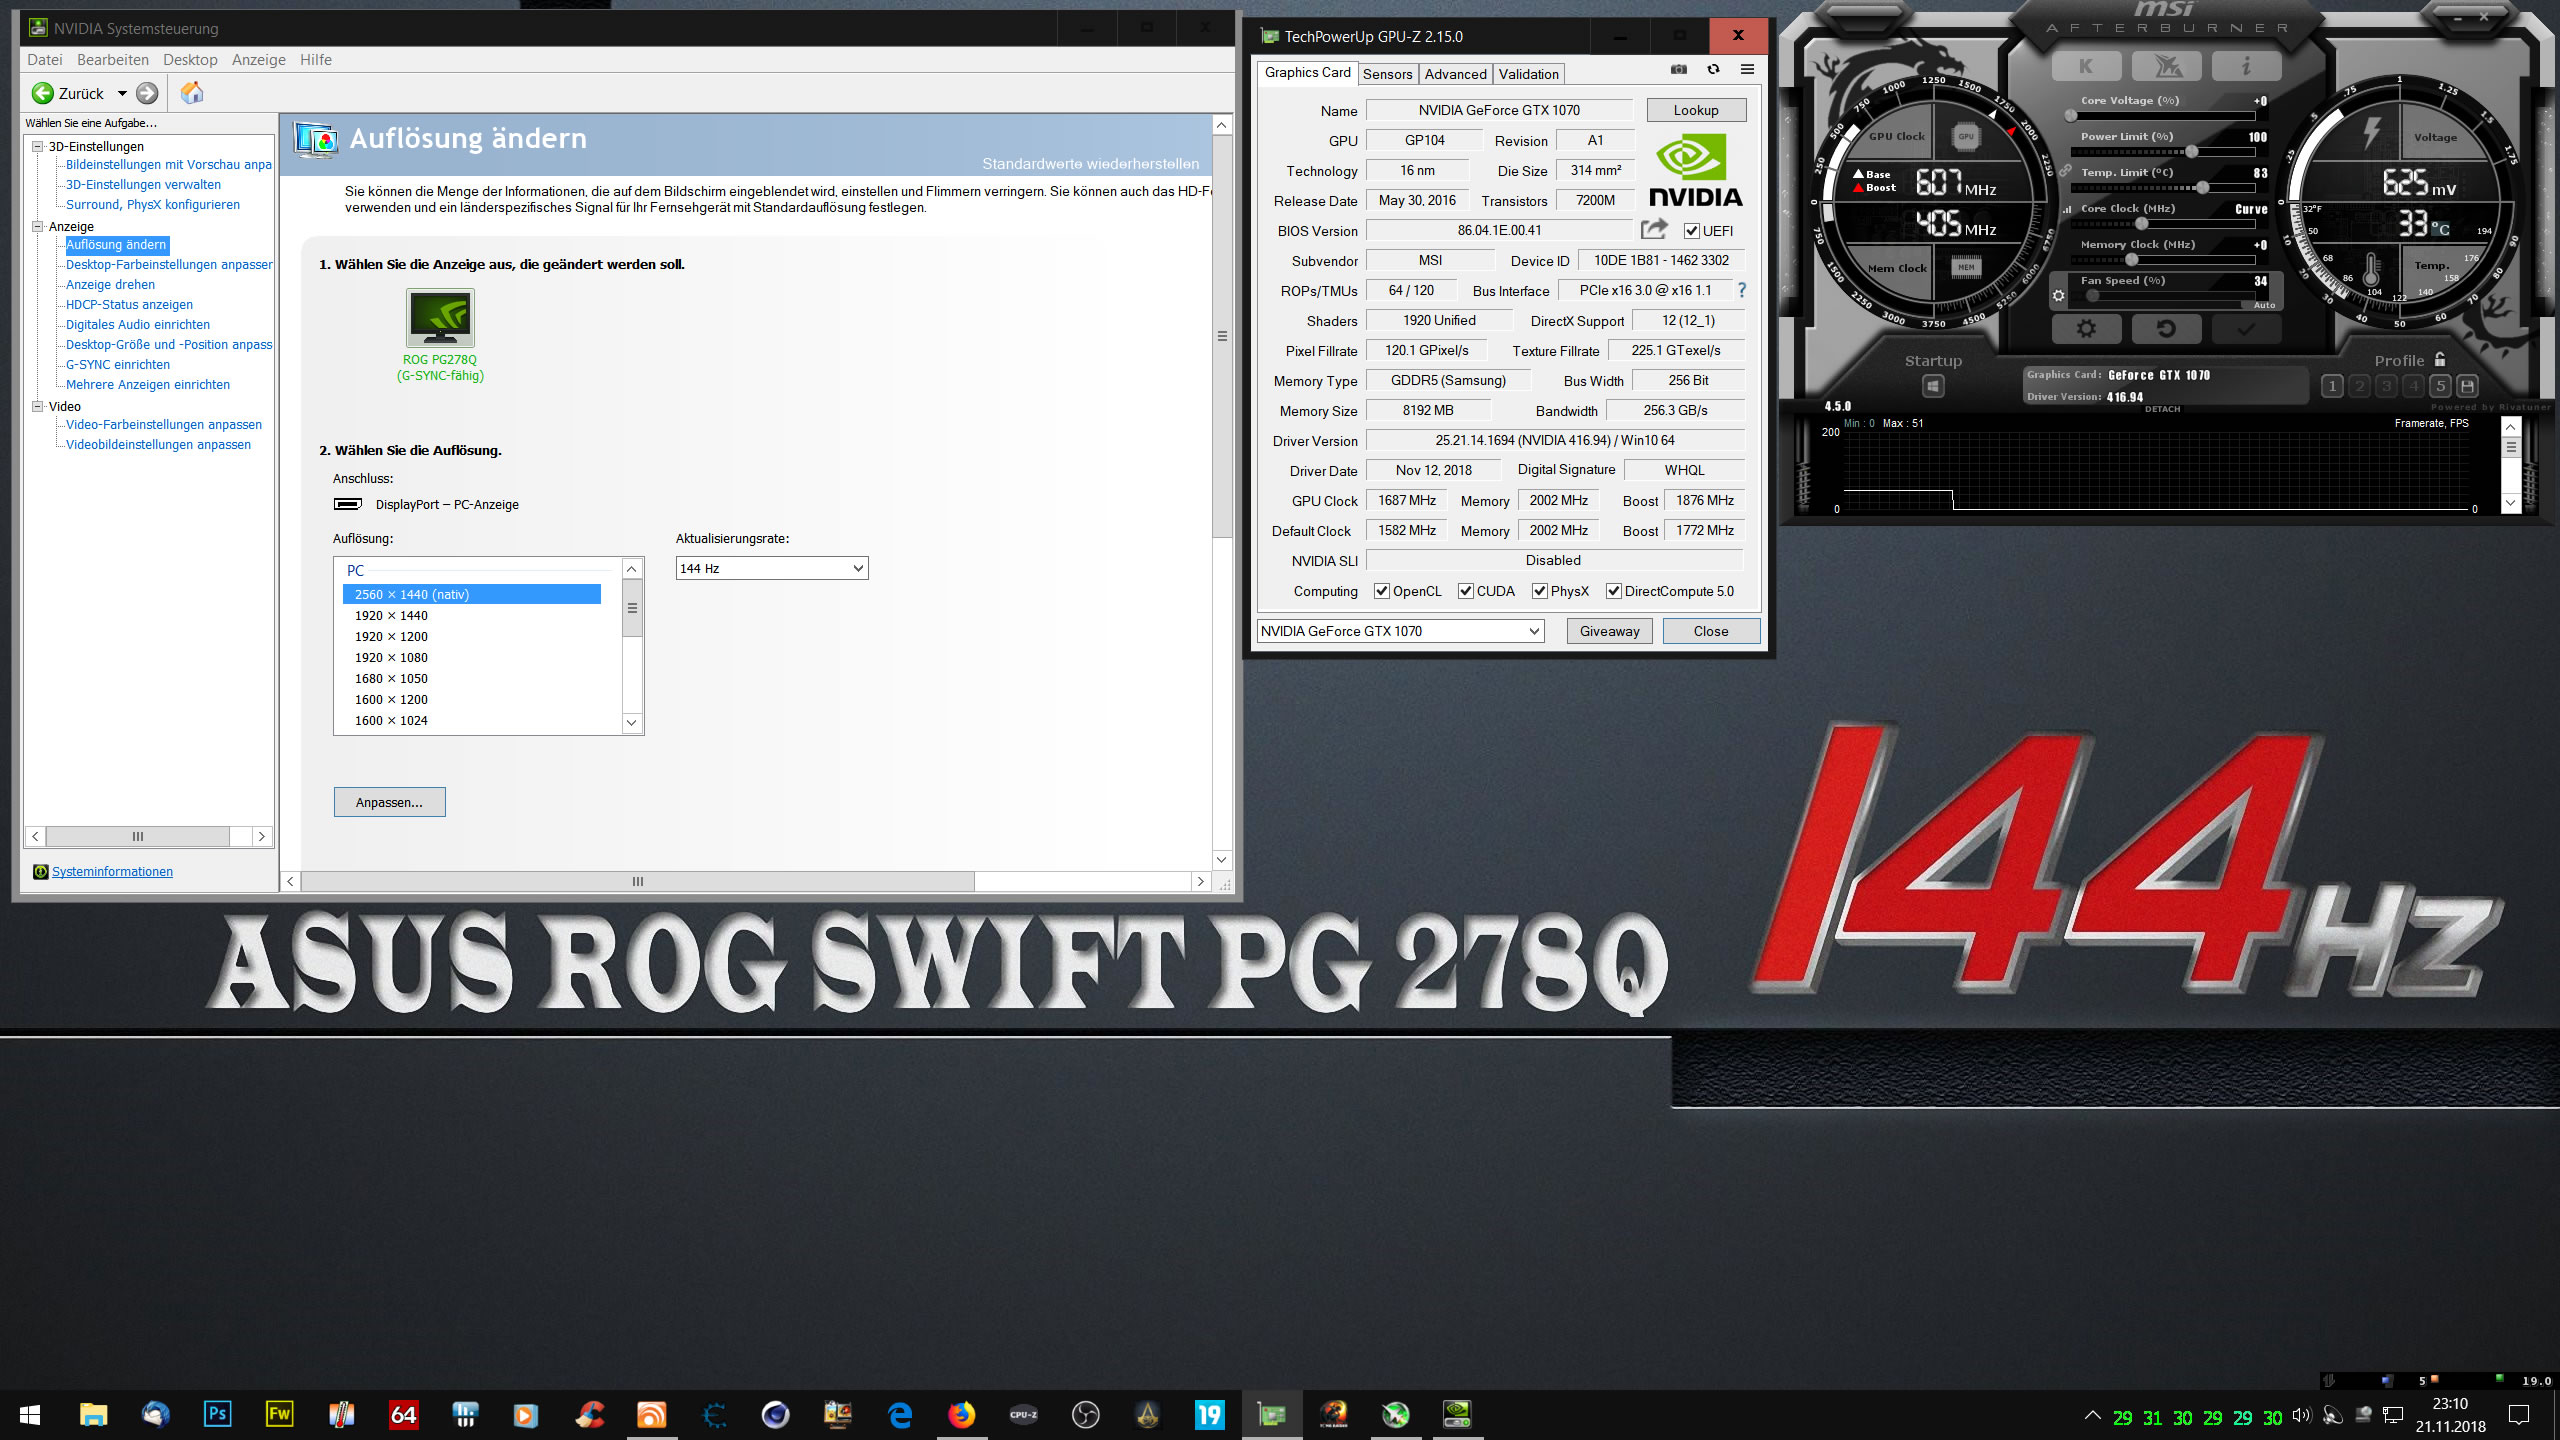Toggle the CUDA checkbox

tap(1466, 591)
